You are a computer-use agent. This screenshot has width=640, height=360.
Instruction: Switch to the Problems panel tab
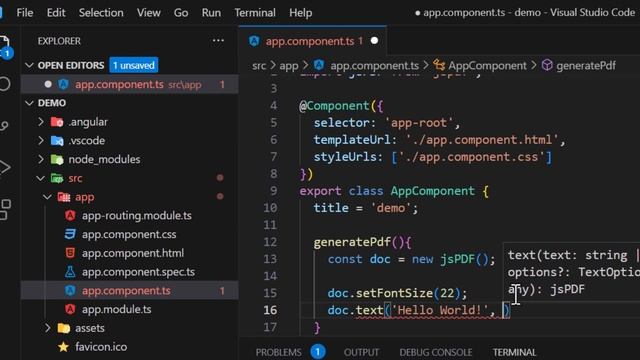click(278, 352)
